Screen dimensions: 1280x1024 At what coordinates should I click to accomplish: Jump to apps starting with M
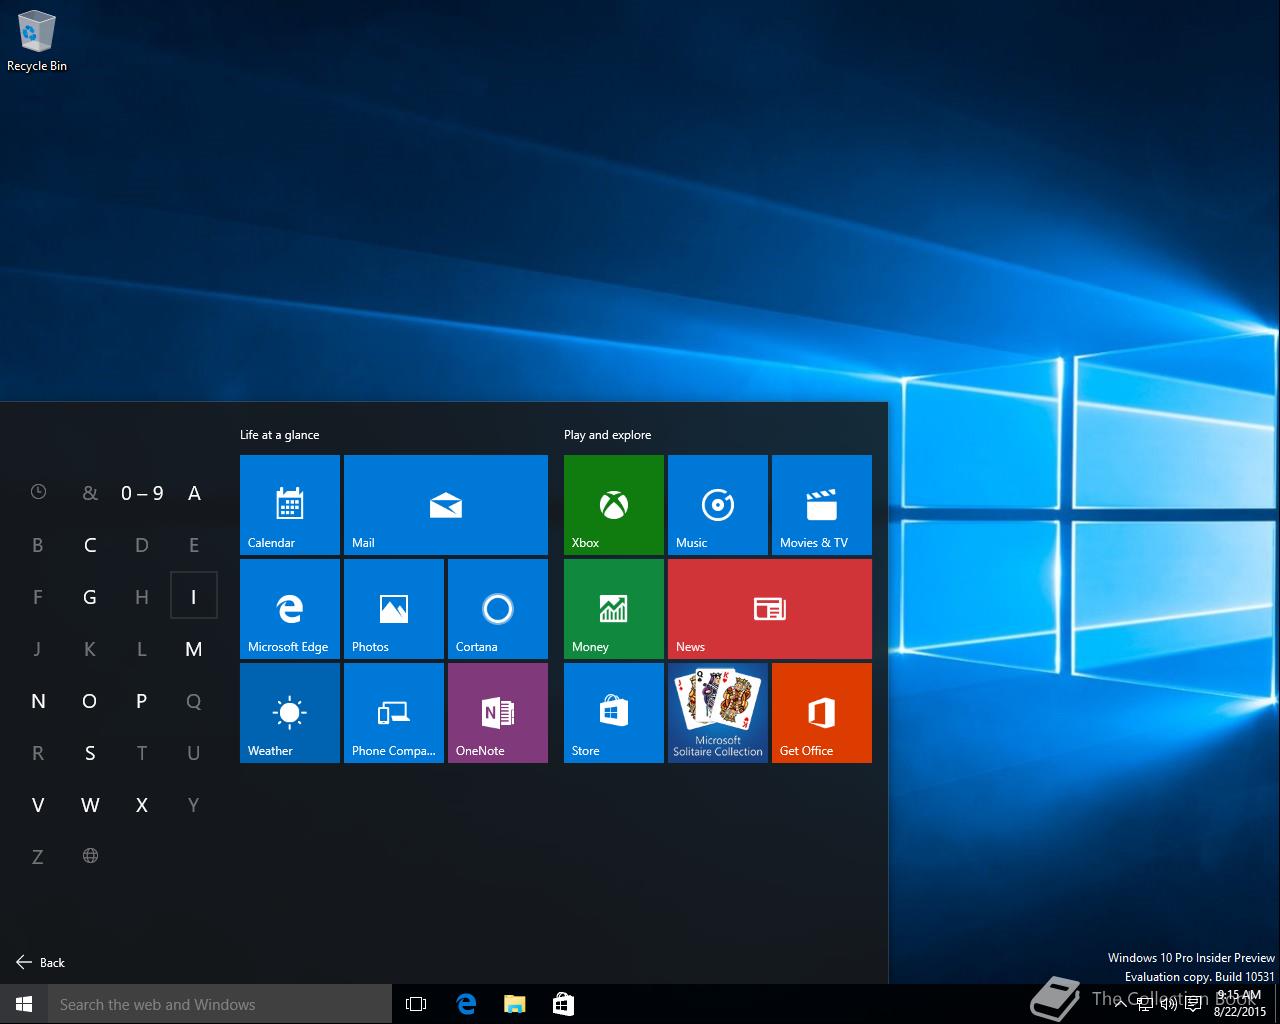click(194, 648)
